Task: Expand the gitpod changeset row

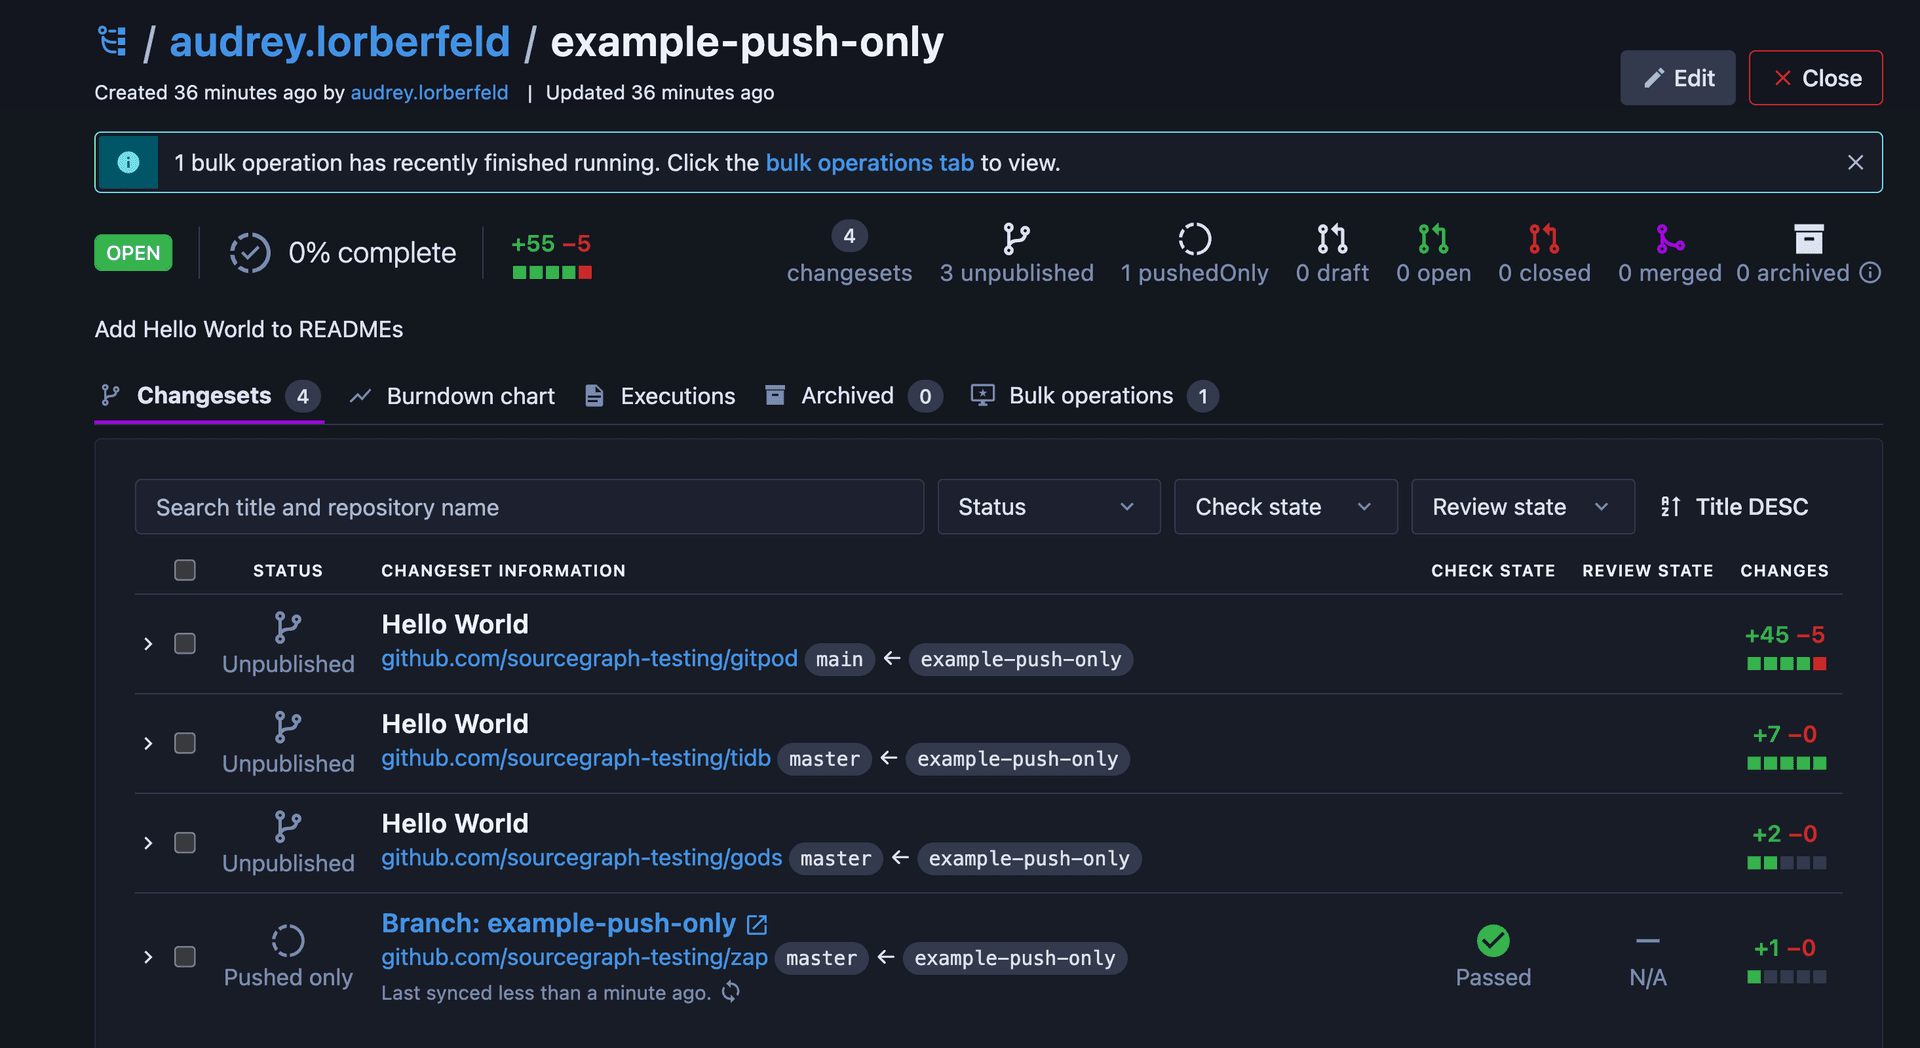Action: tap(148, 644)
